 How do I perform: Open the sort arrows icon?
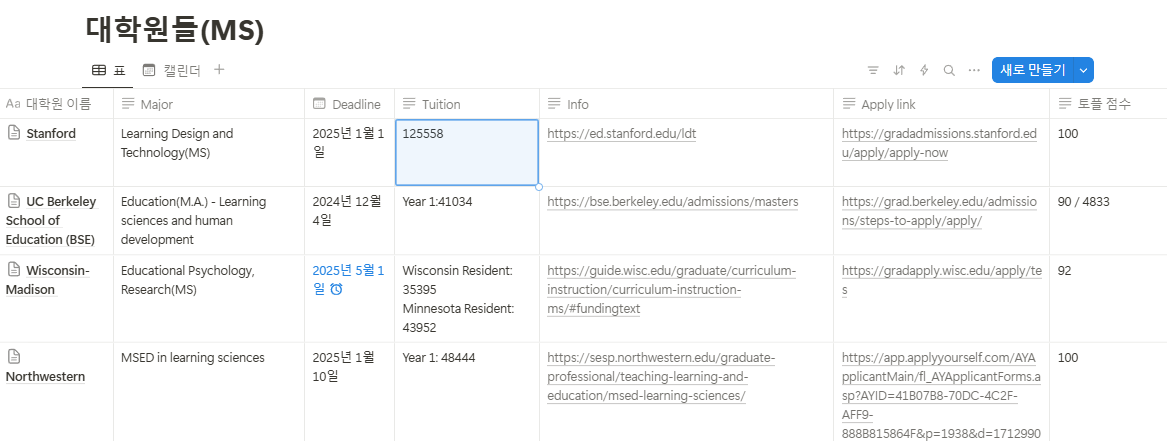pos(899,70)
